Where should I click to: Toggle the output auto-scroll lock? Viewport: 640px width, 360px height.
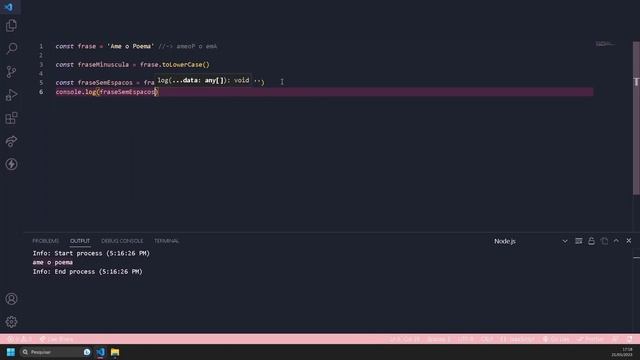coord(591,241)
